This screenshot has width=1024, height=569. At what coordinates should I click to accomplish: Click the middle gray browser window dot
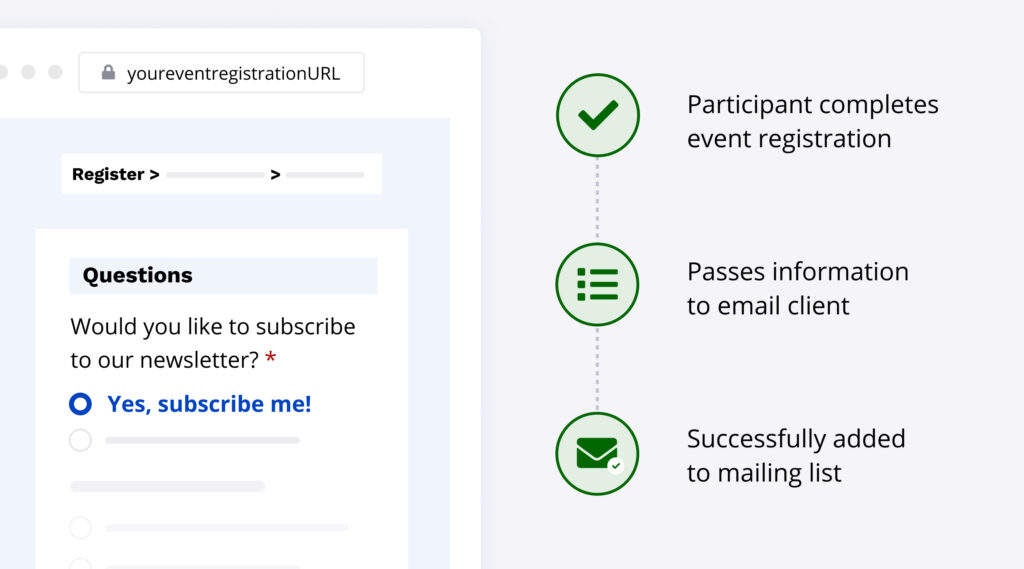click(28, 72)
